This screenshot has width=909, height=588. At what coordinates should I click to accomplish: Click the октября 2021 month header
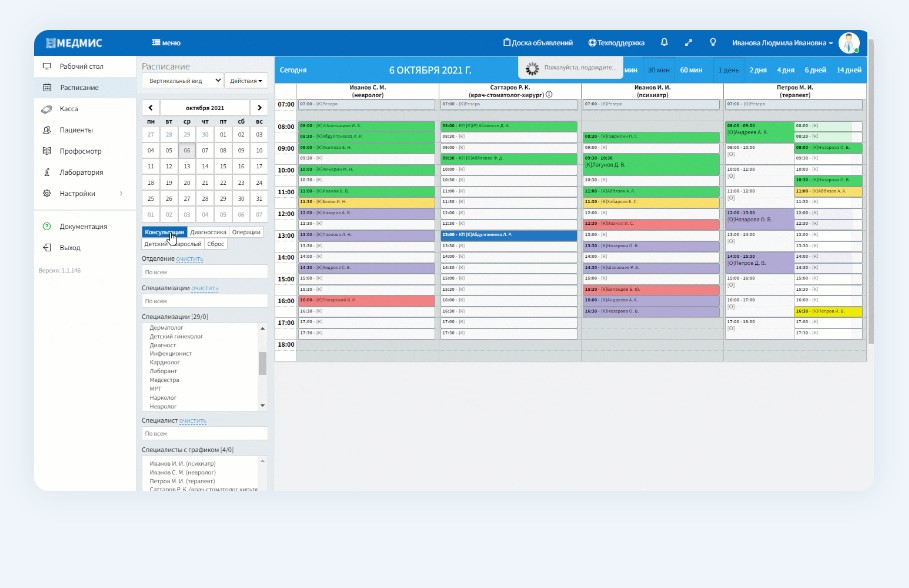205,107
